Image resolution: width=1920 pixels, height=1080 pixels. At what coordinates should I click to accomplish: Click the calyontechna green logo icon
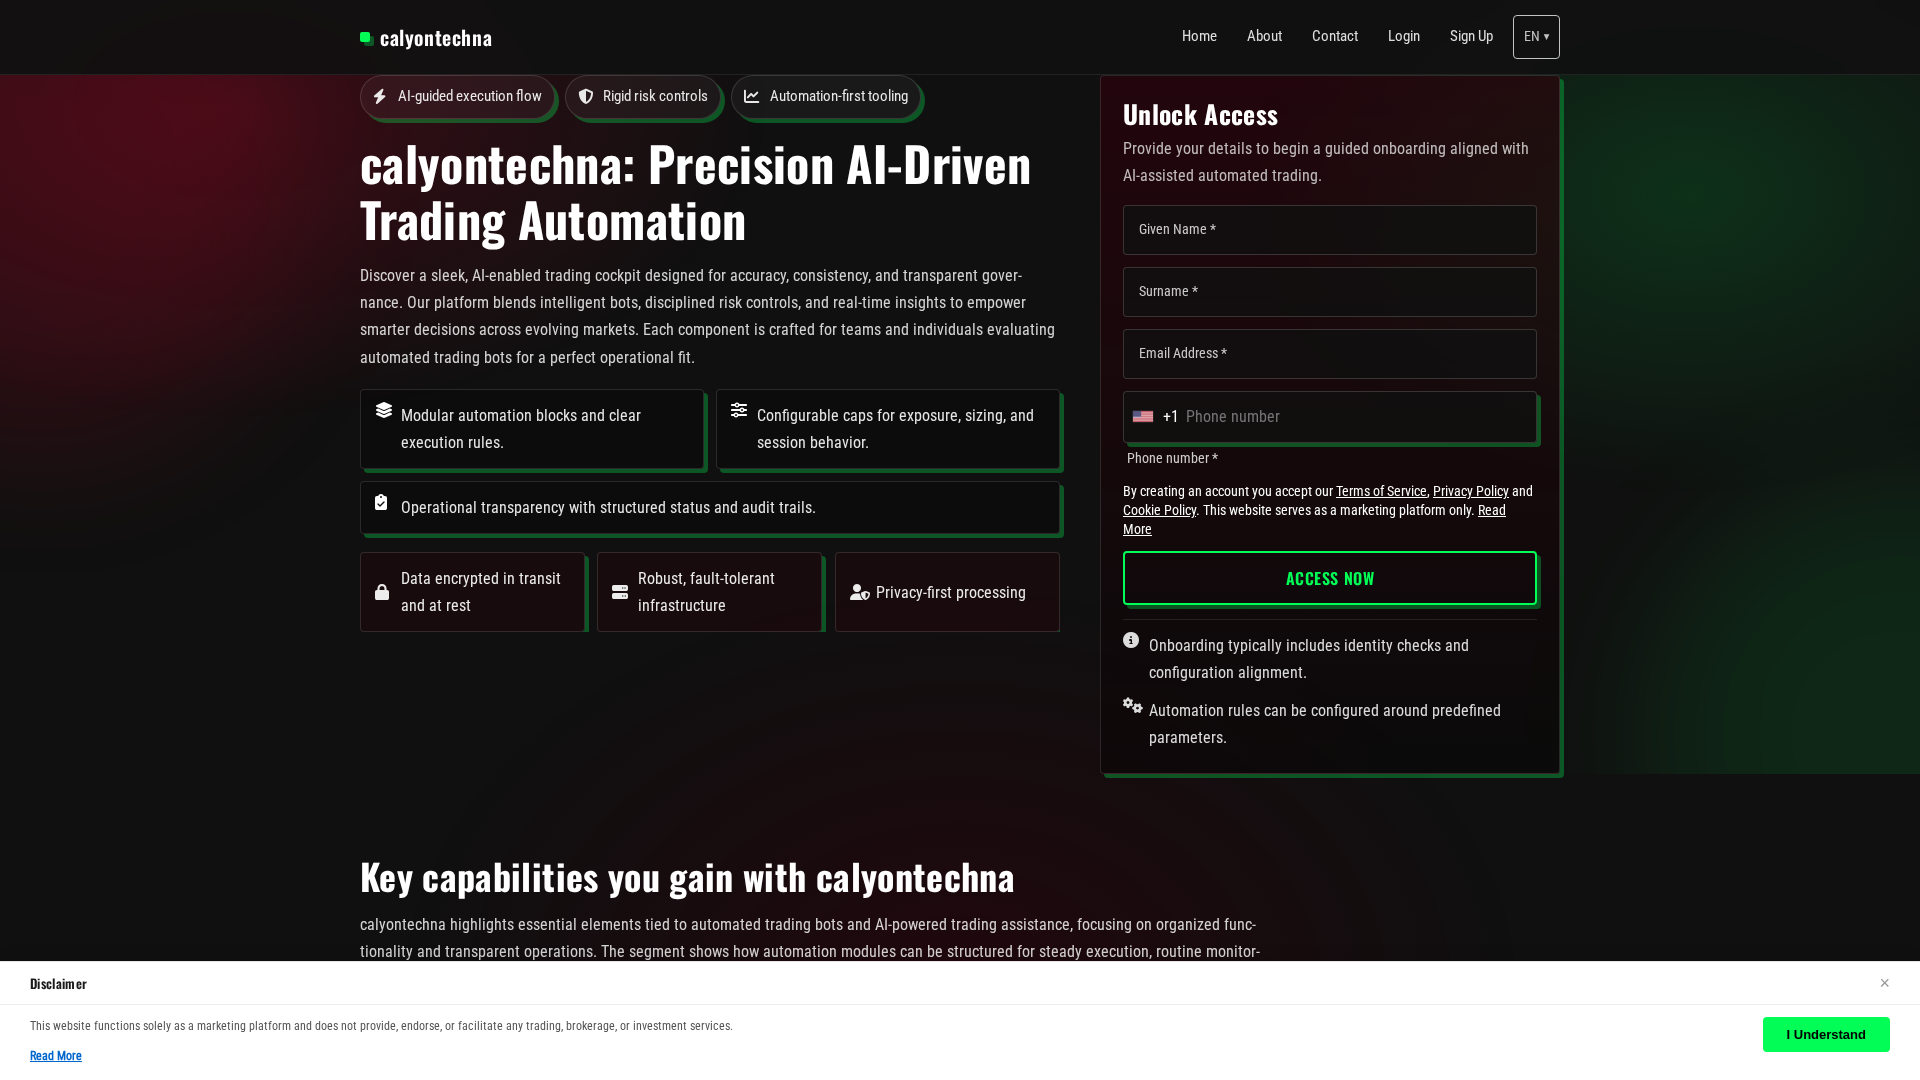tap(367, 39)
